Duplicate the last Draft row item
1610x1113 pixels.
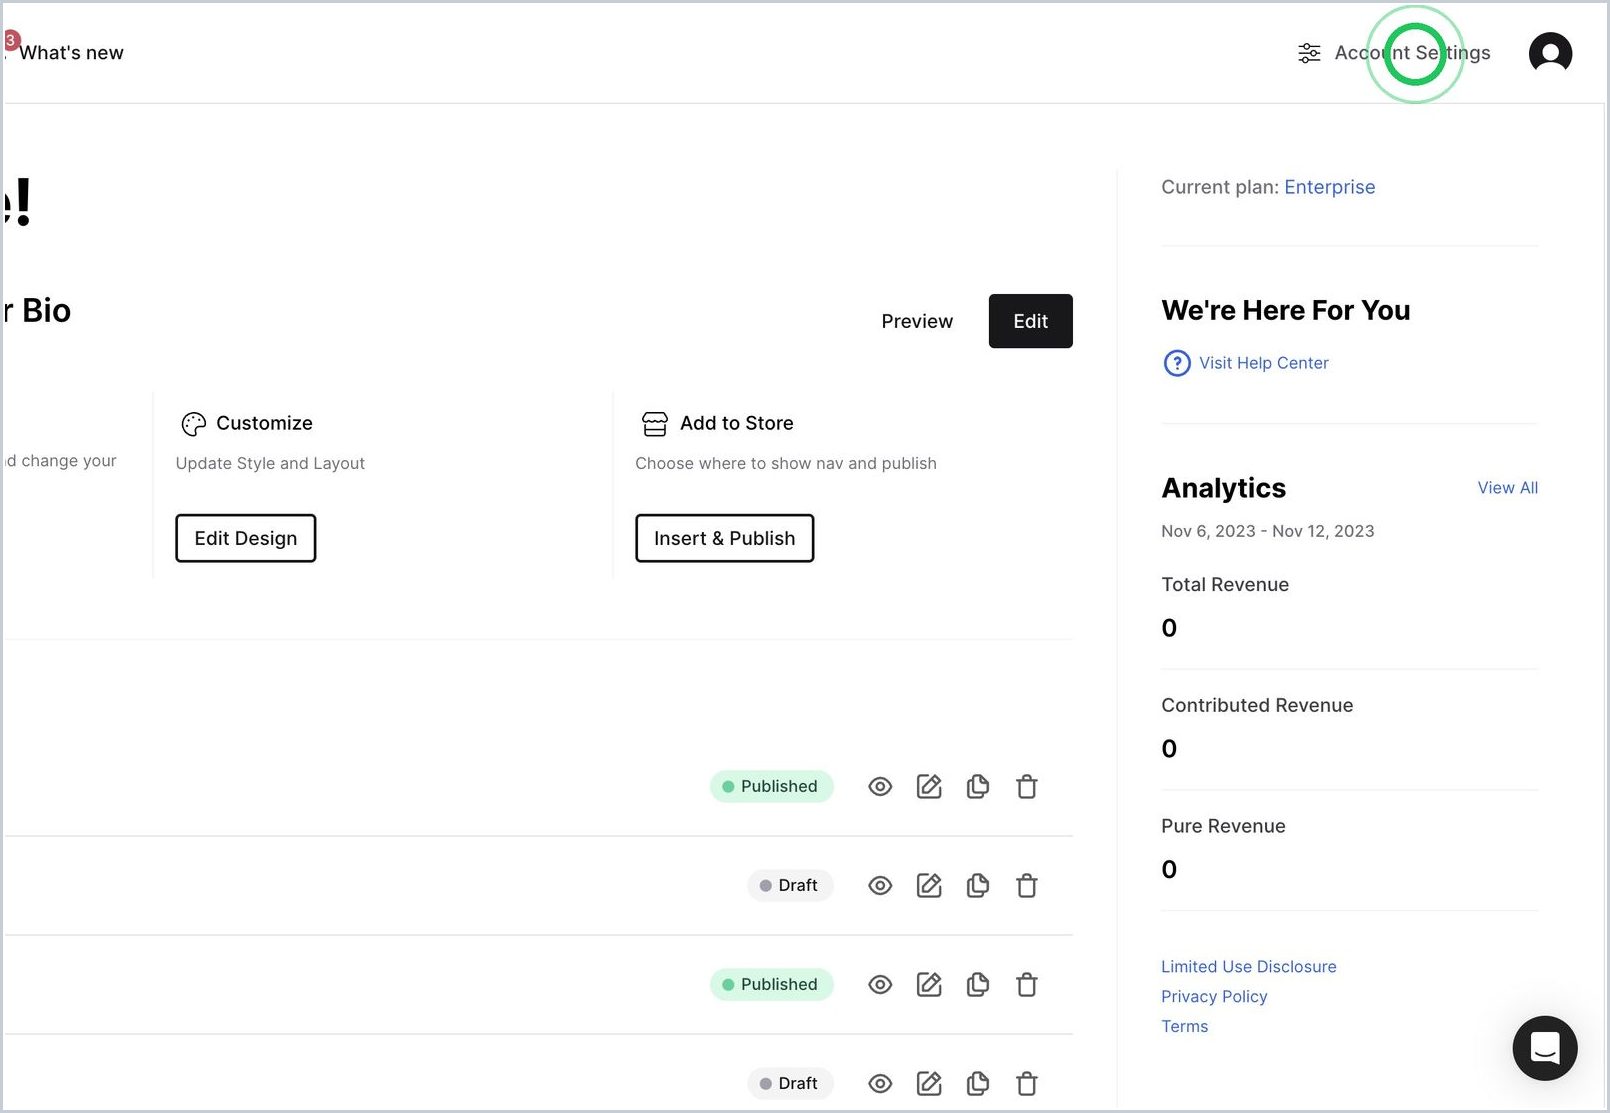(x=978, y=1084)
